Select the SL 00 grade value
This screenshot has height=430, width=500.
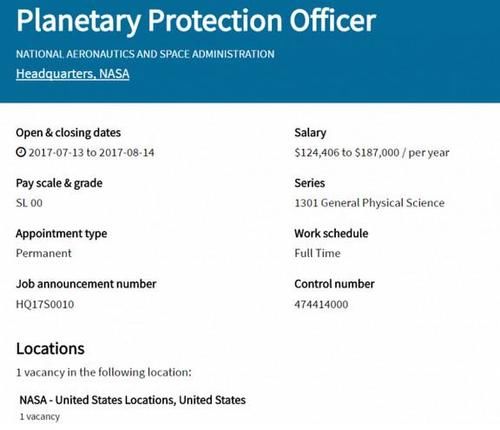[x=29, y=203]
